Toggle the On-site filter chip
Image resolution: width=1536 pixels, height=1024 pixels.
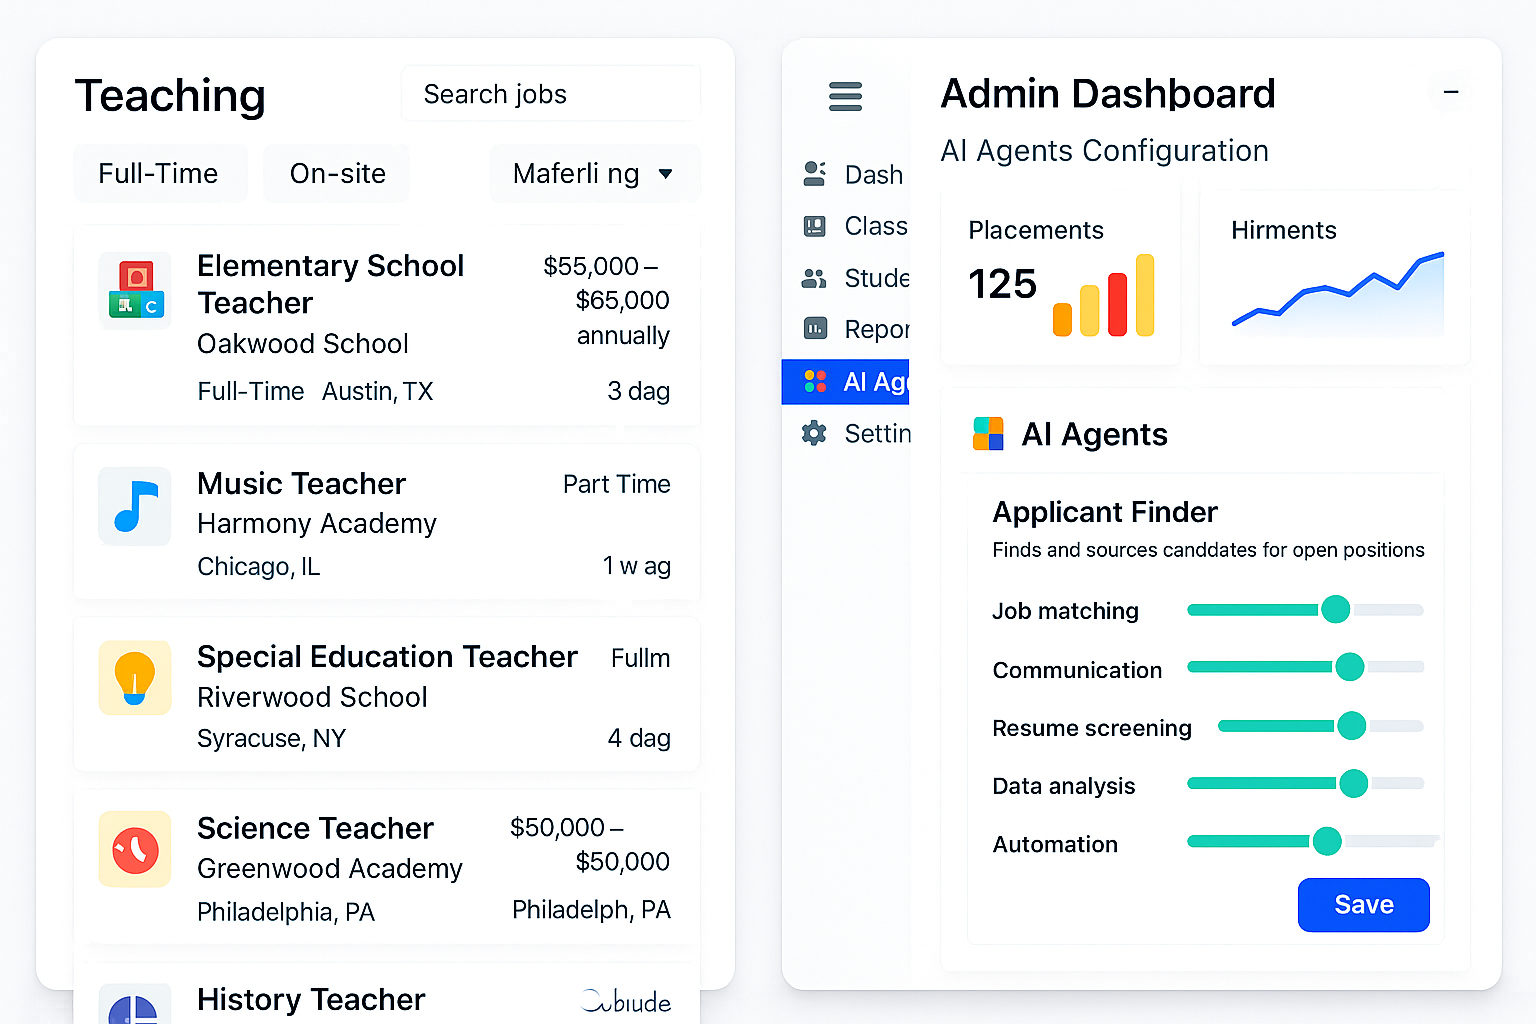tap(337, 174)
